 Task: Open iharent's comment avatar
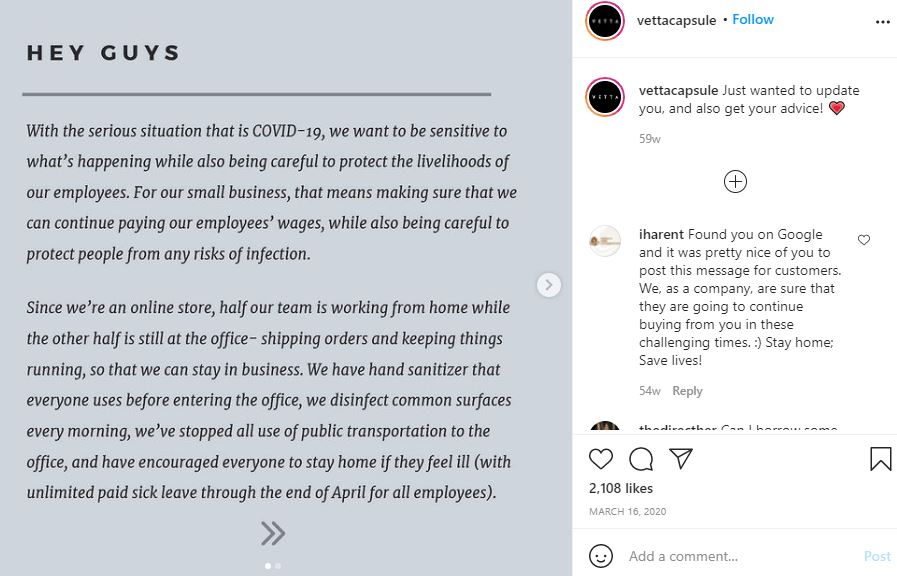click(x=605, y=241)
